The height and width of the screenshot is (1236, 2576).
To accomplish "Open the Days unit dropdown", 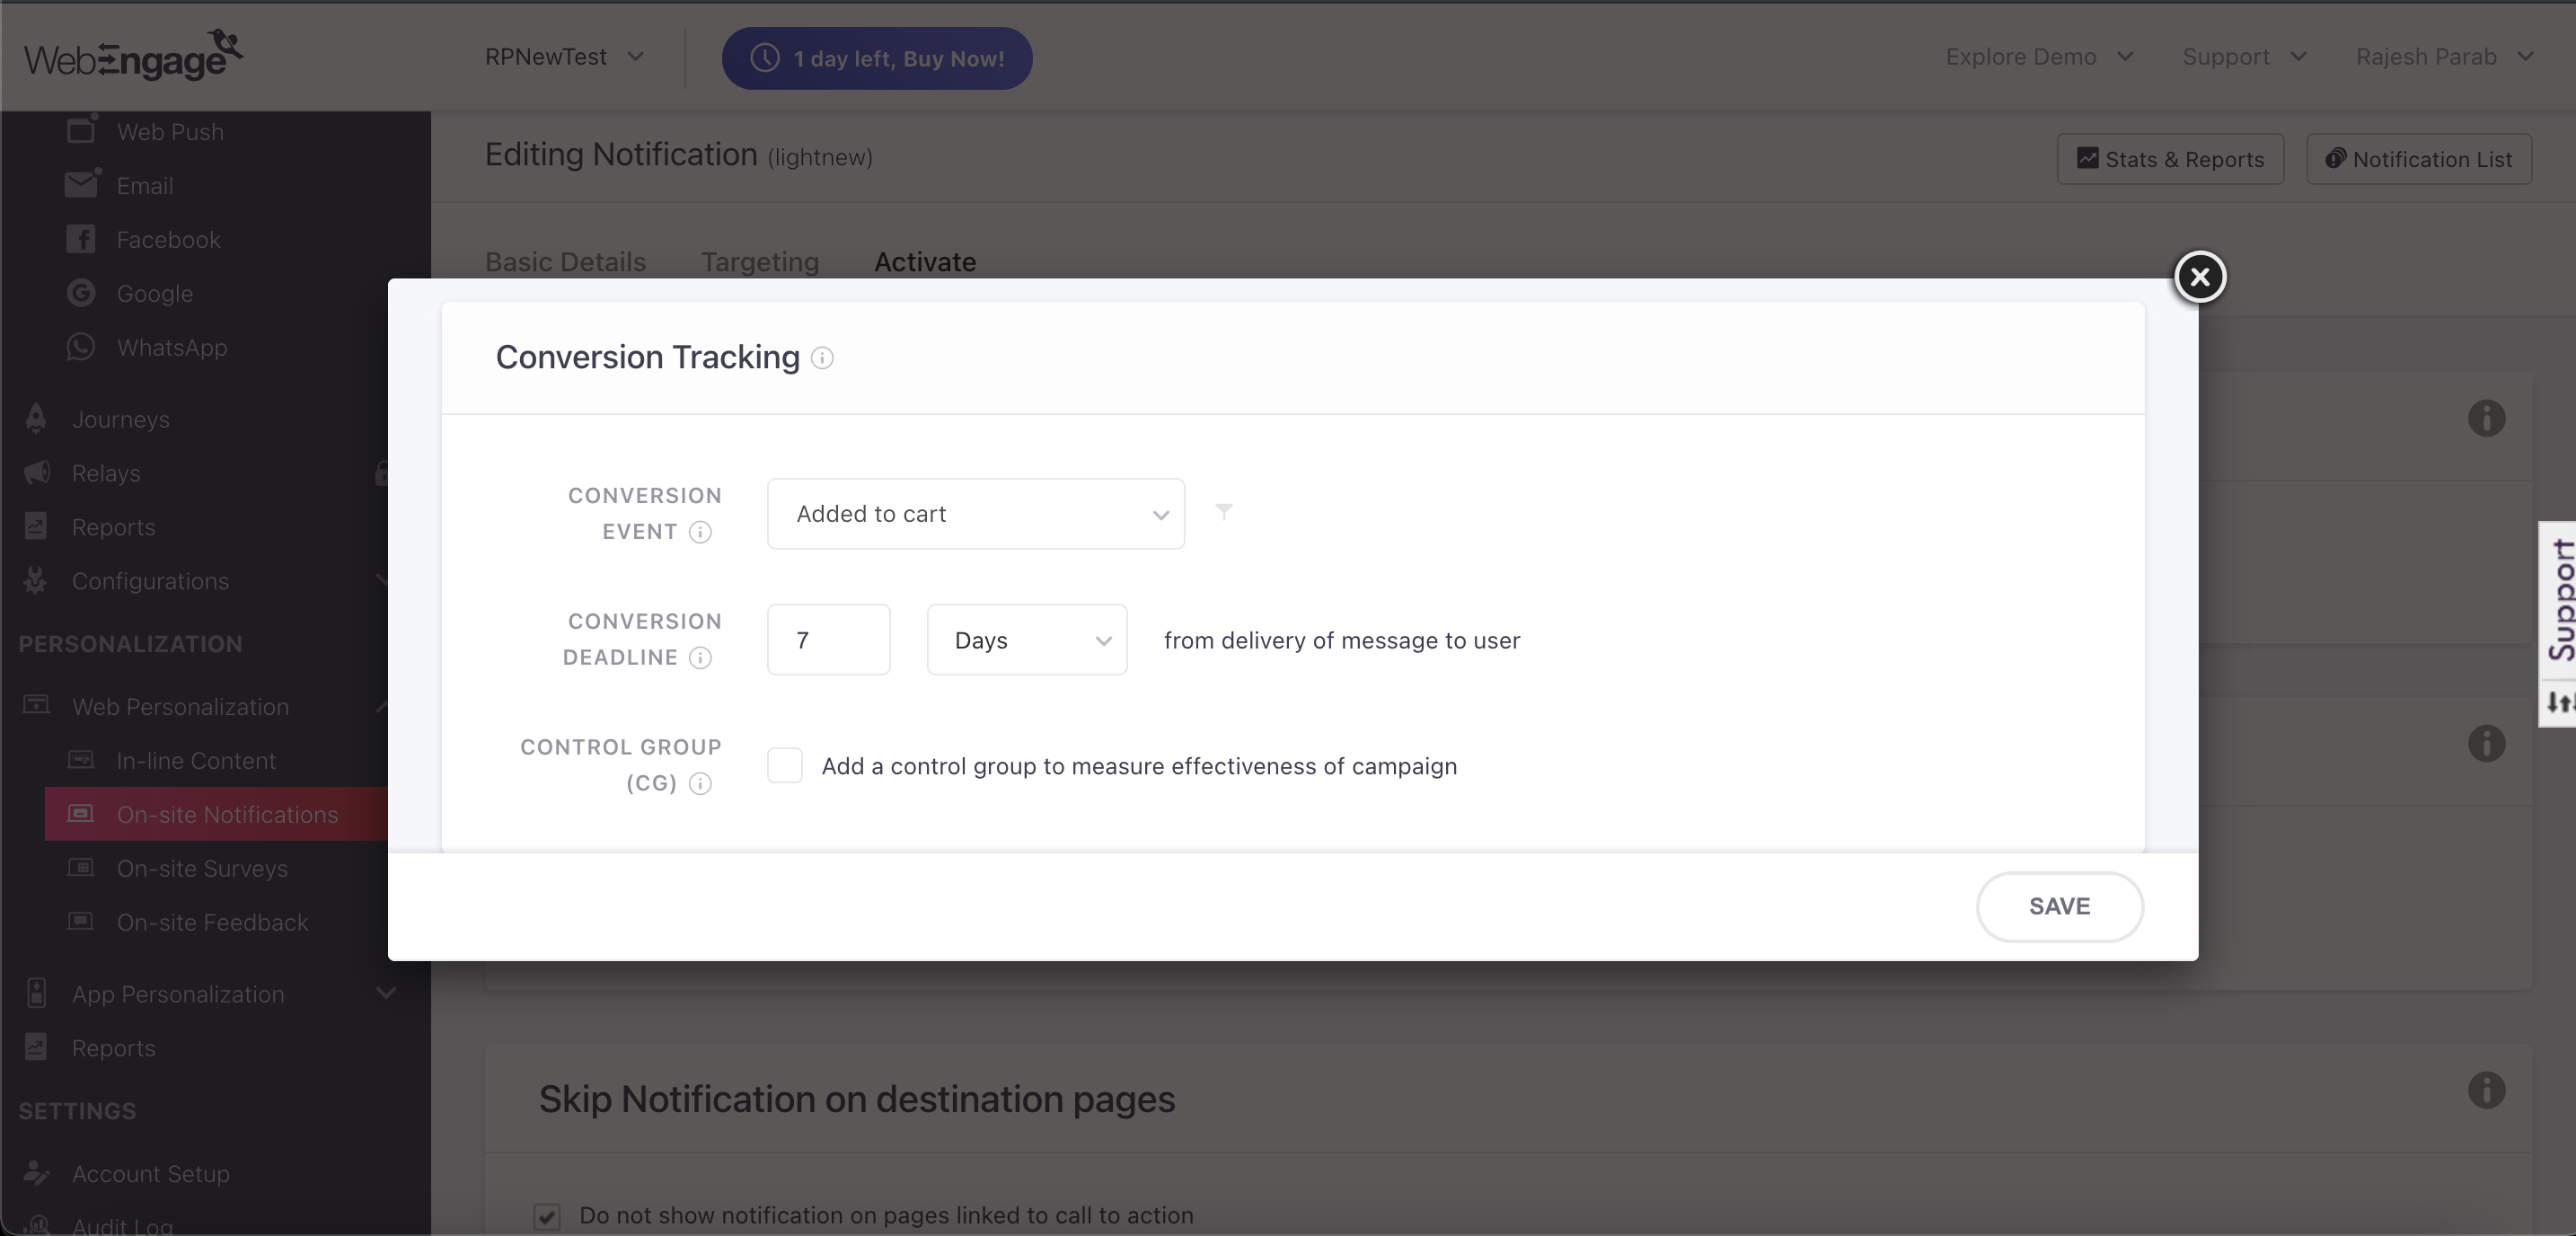I will 1027,640.
